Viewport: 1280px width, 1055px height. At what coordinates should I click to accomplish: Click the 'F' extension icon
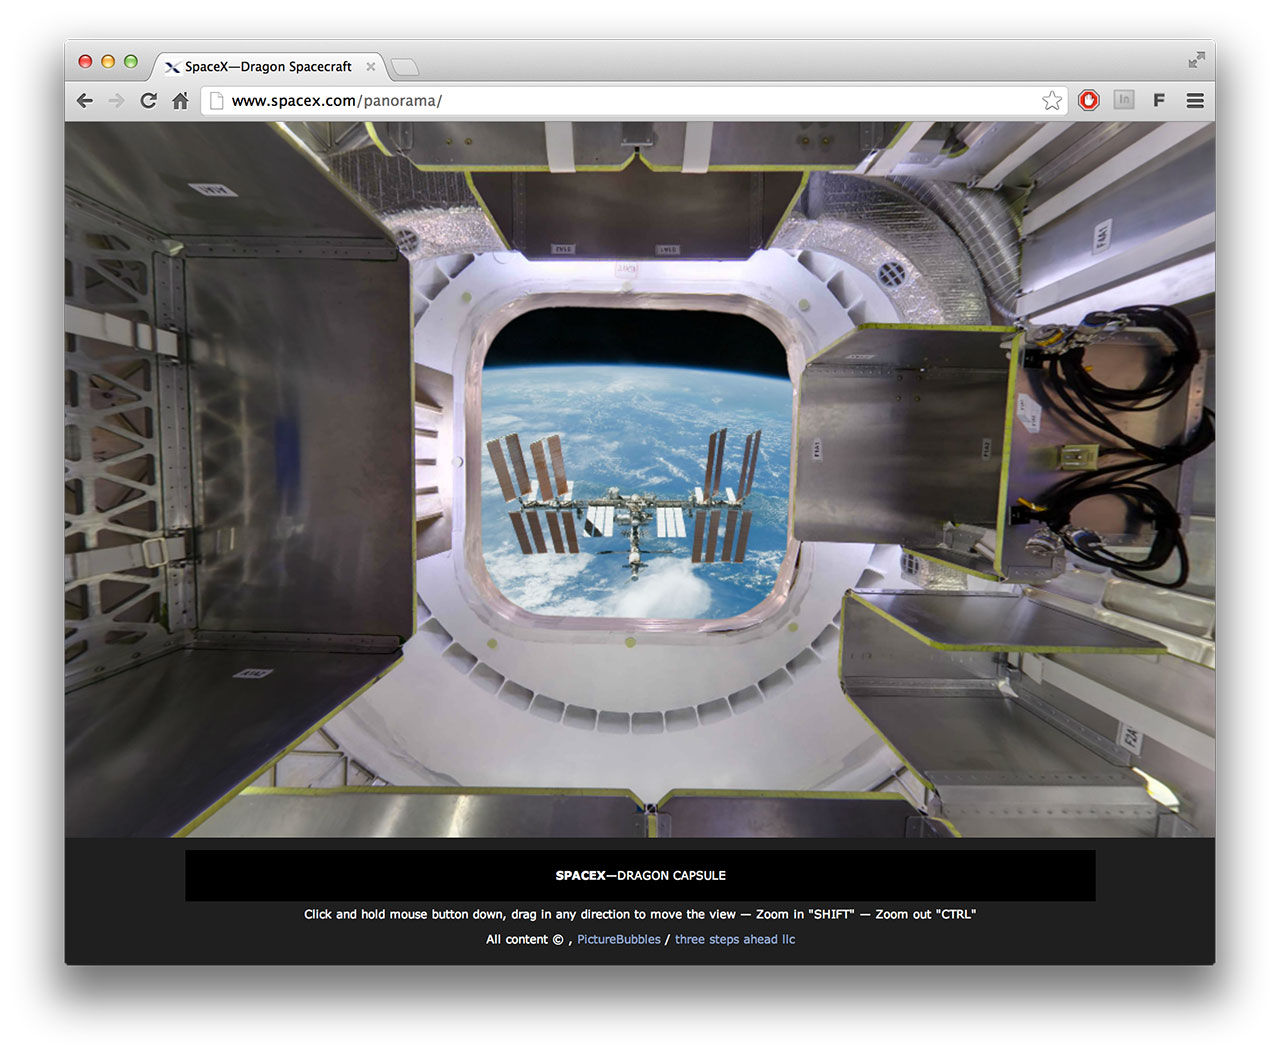pyautogui.click(x=1159, y=101)
